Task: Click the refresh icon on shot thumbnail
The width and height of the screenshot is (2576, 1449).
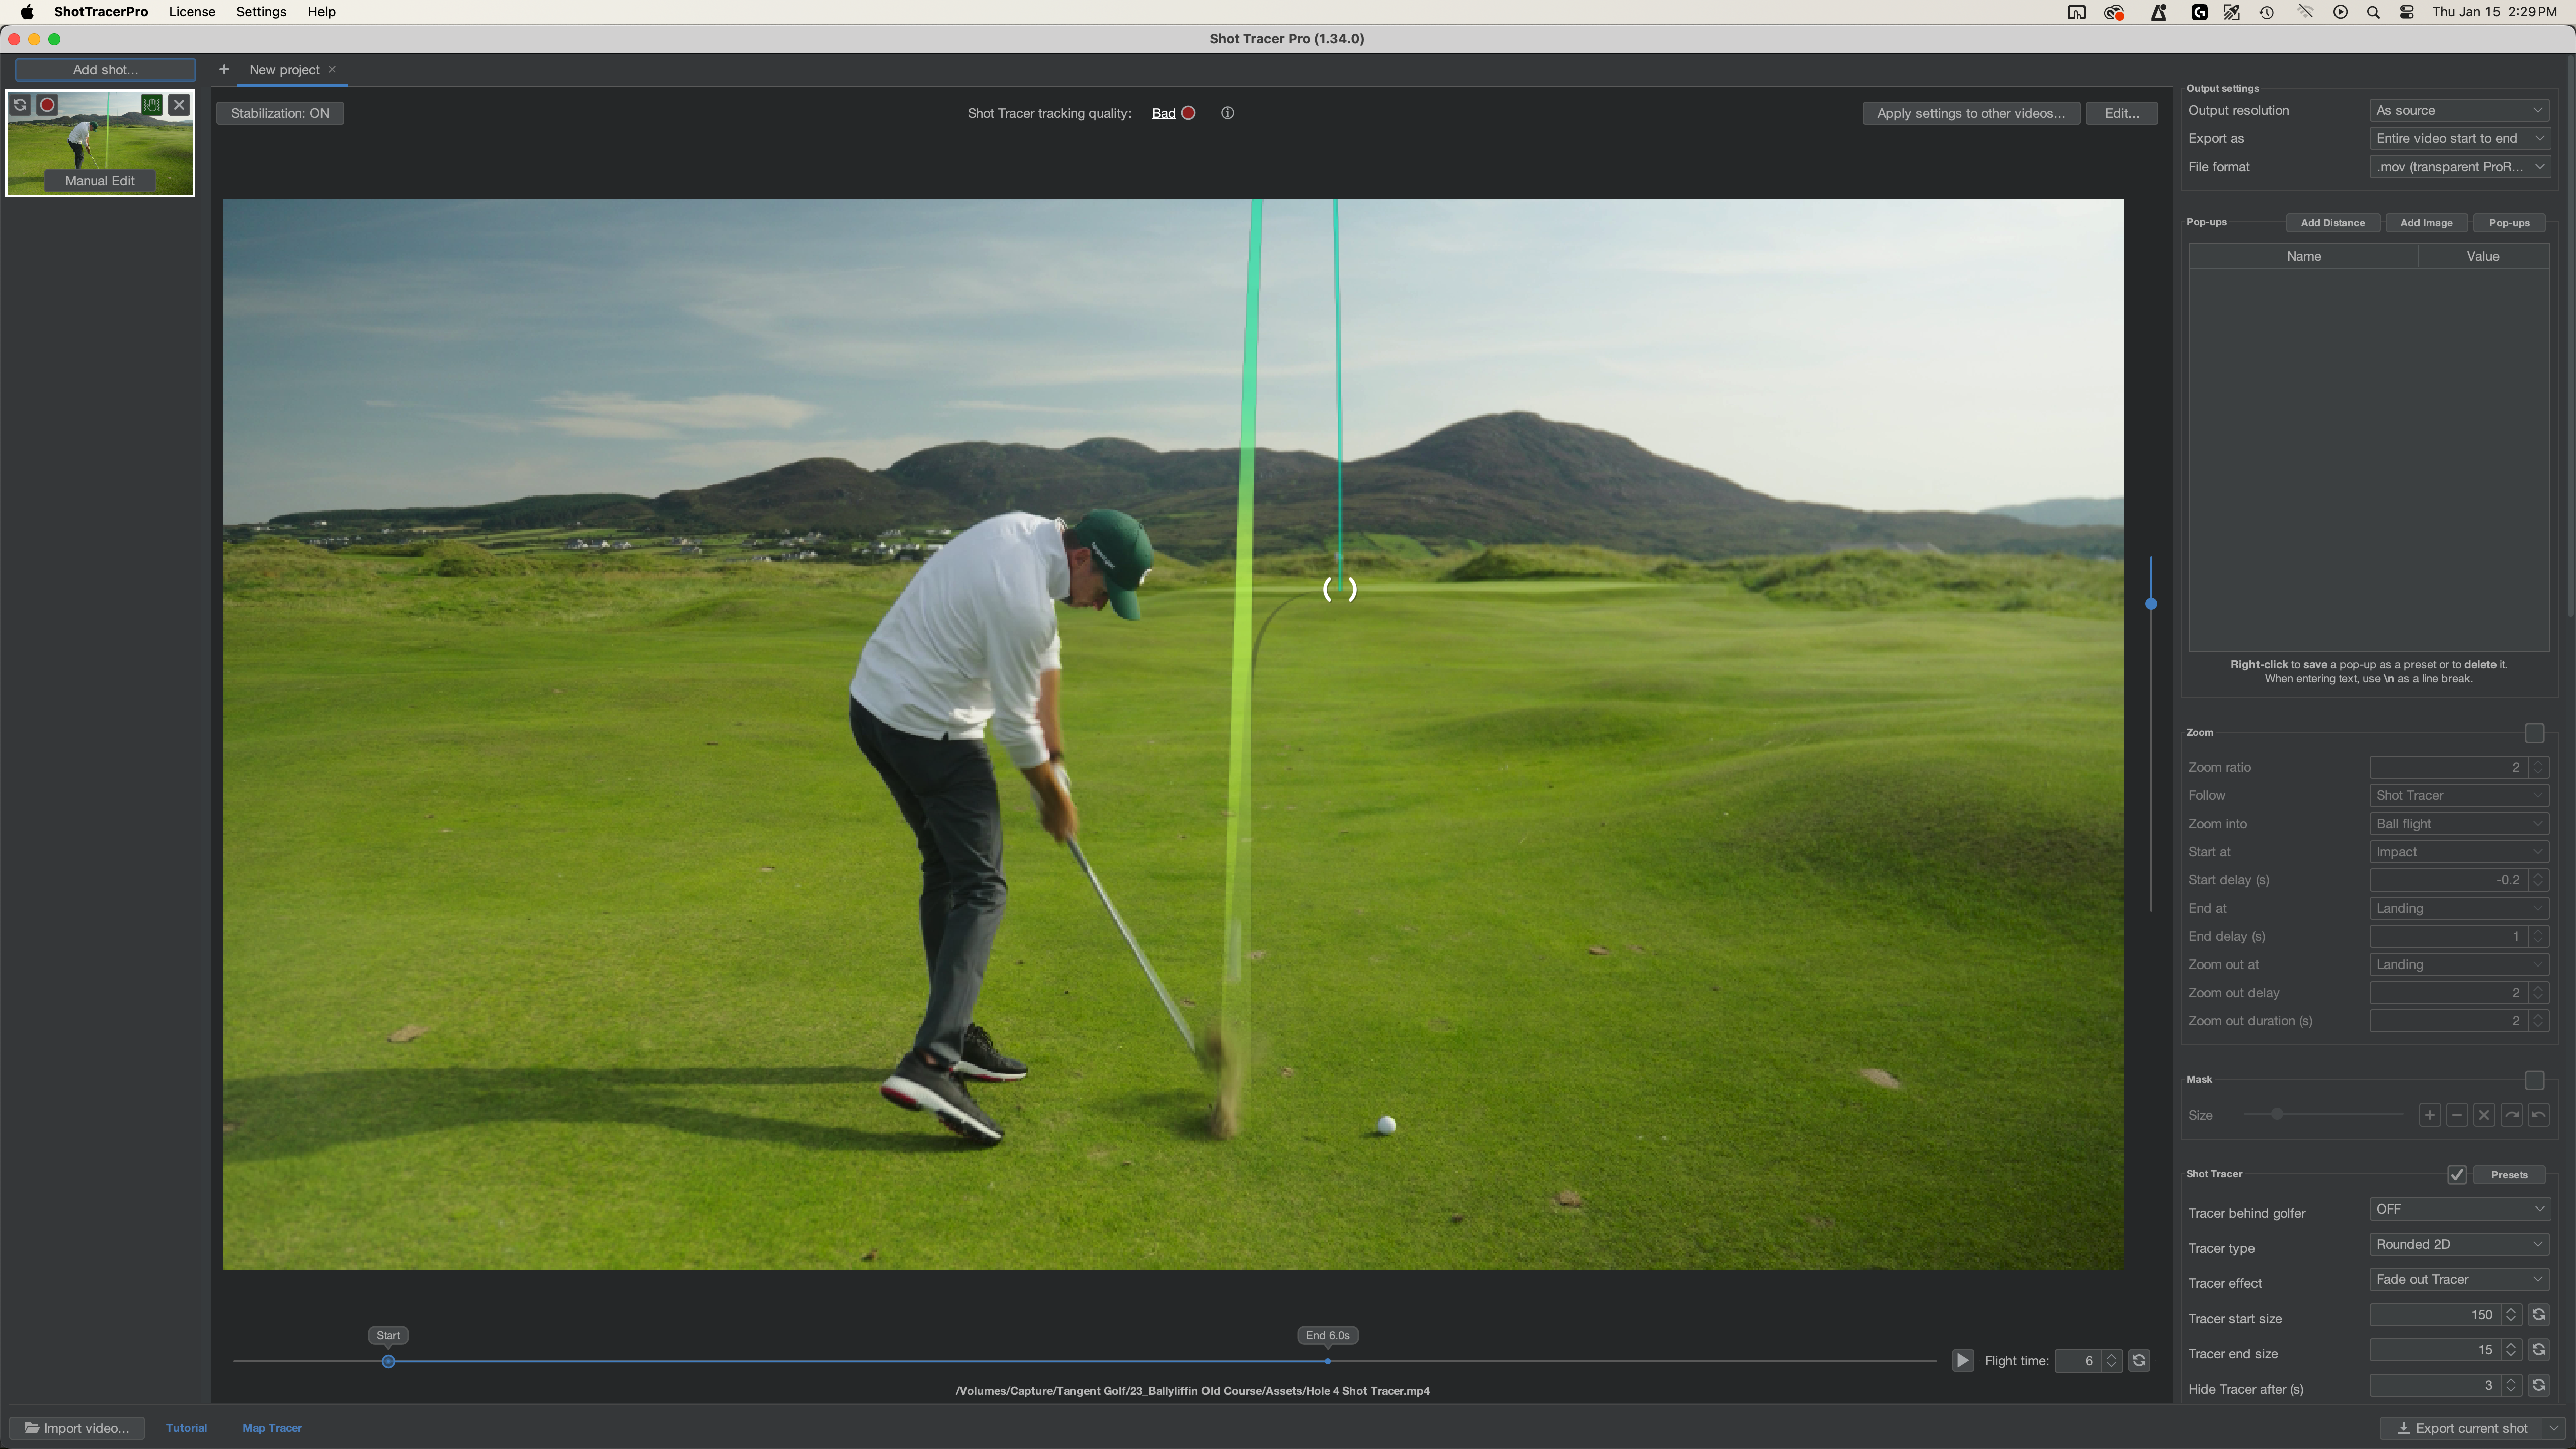Action: (20, 105)
